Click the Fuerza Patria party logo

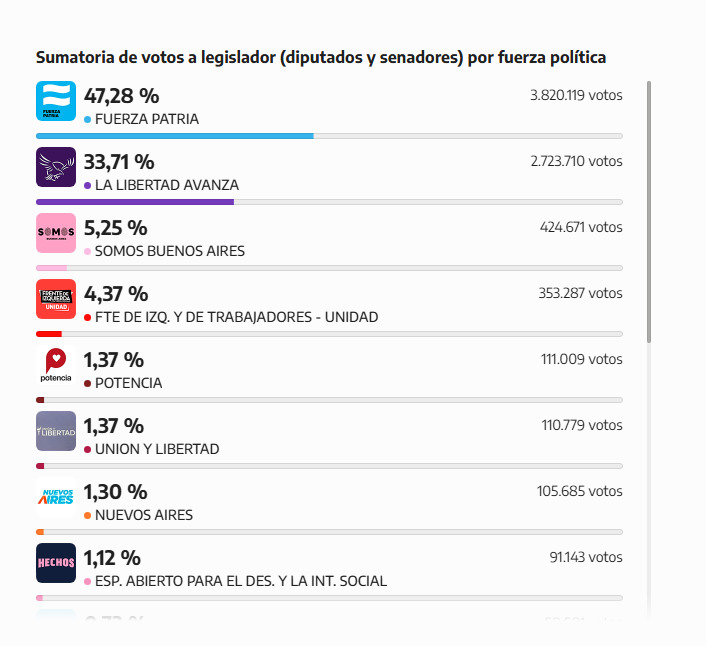point(55,101)
